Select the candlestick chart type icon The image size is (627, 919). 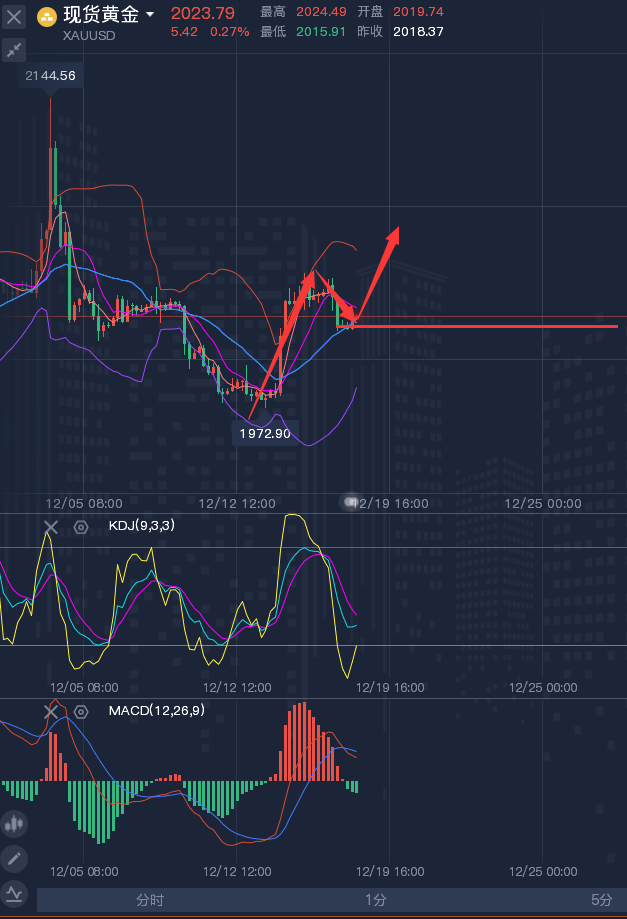14,824
